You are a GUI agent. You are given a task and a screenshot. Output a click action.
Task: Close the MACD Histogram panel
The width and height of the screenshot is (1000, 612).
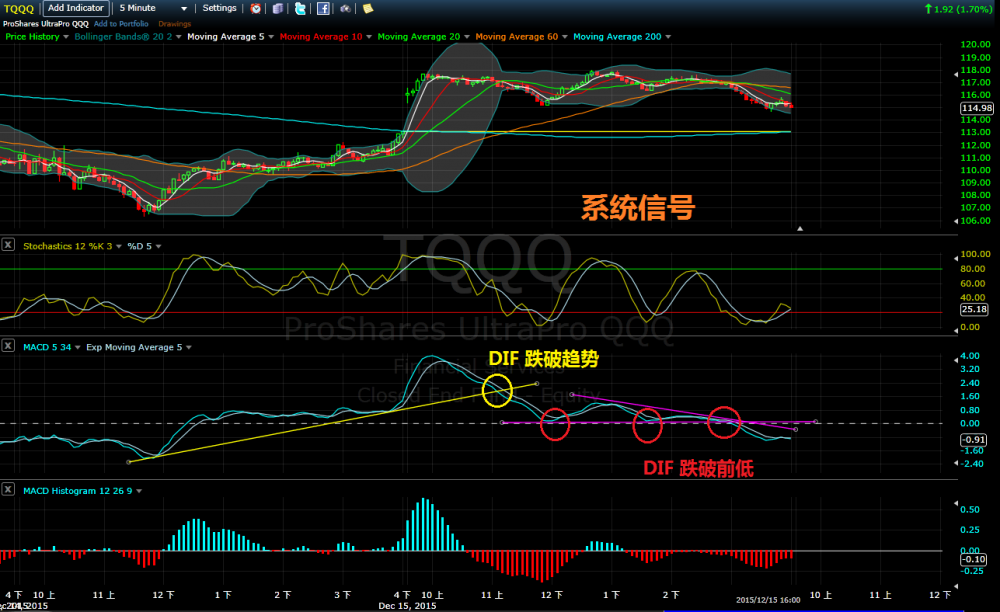click(8, 490)
